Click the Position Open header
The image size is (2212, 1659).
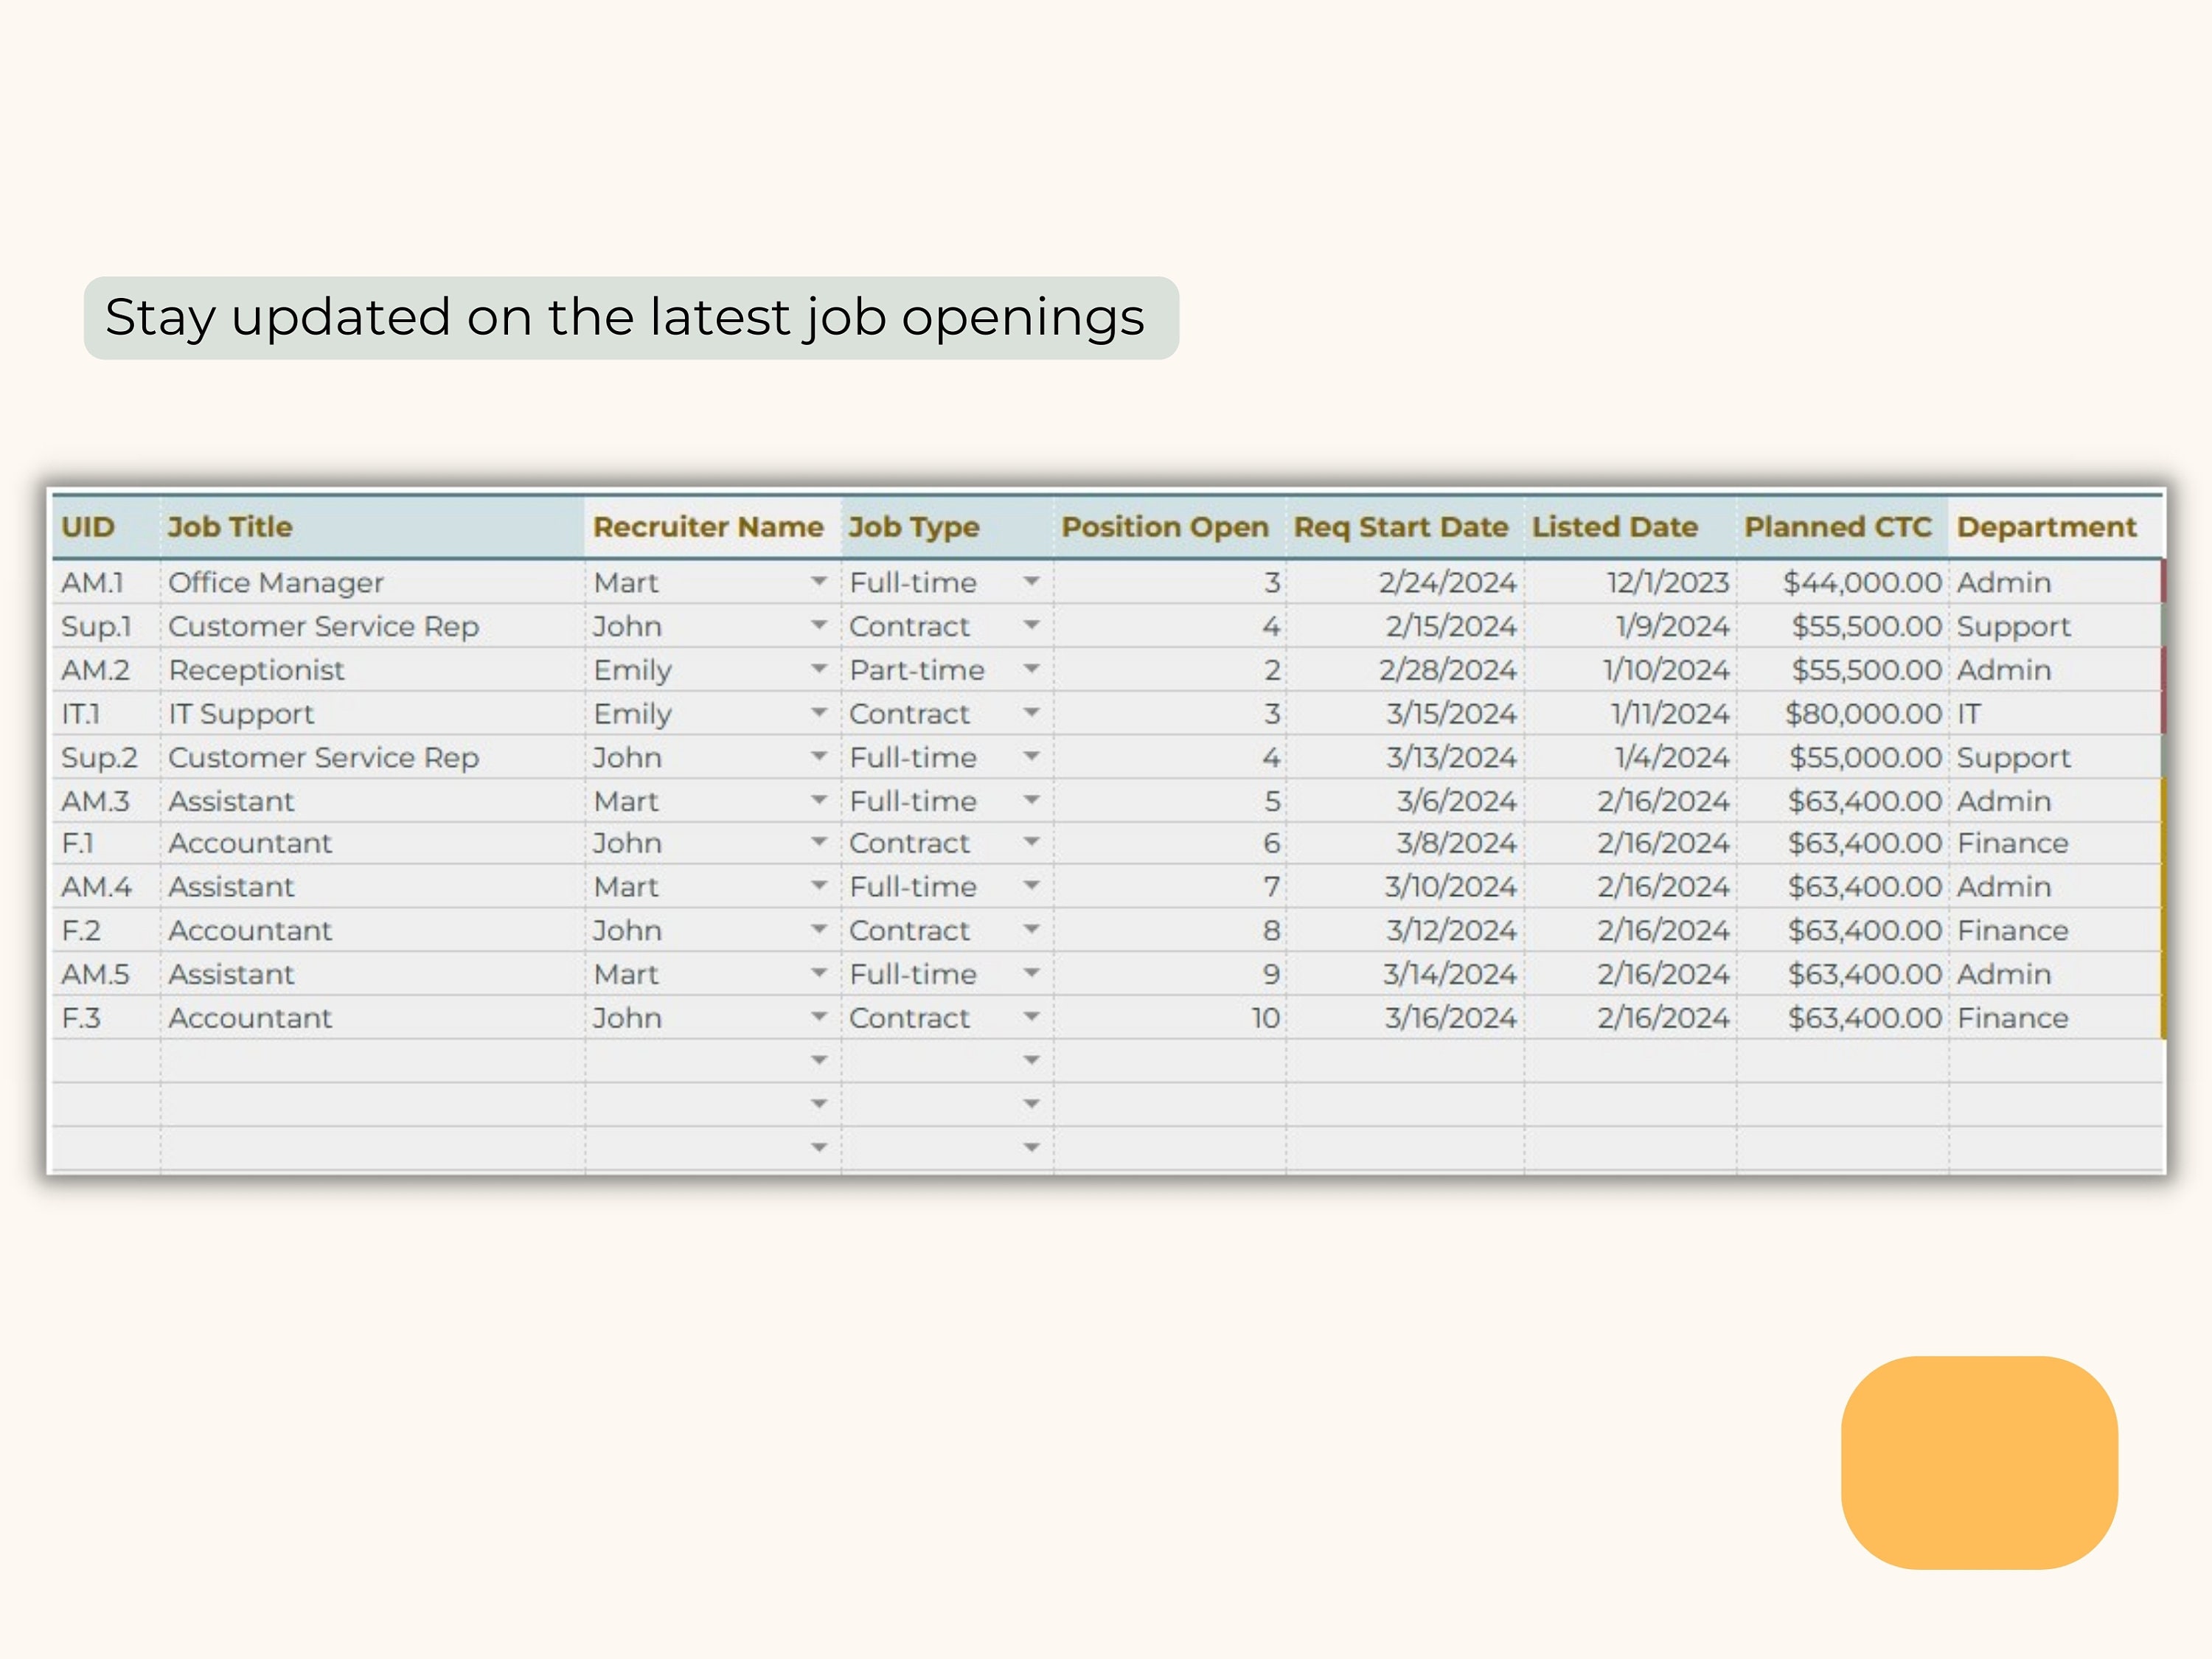click(x=1165, y=527)
